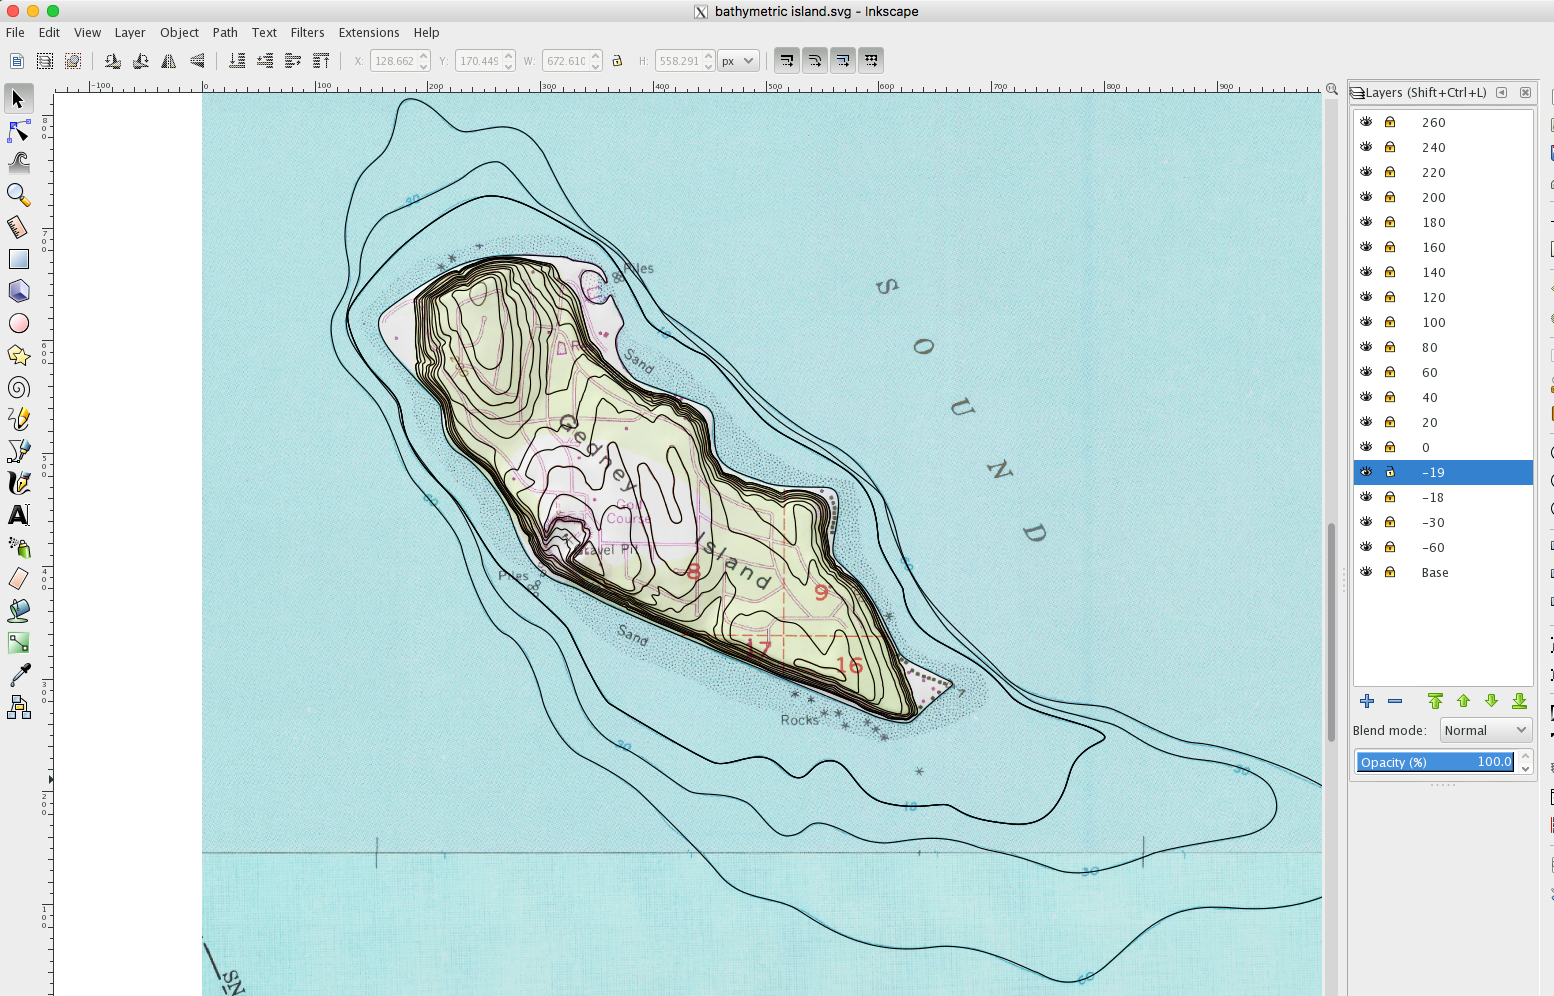Select the Node editing tool
This screenshot has height=996, width=1554.
(18, 131)
